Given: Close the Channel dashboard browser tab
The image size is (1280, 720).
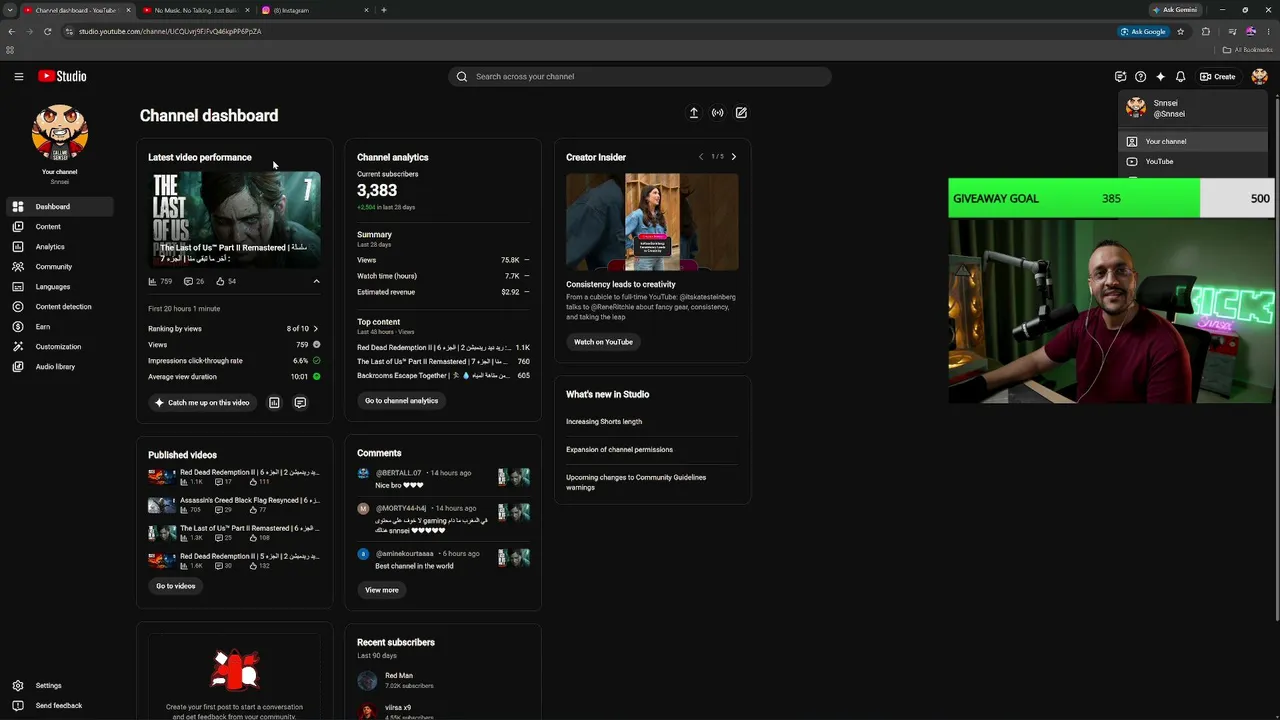Looking at the screenshot, I should point(127,10).
